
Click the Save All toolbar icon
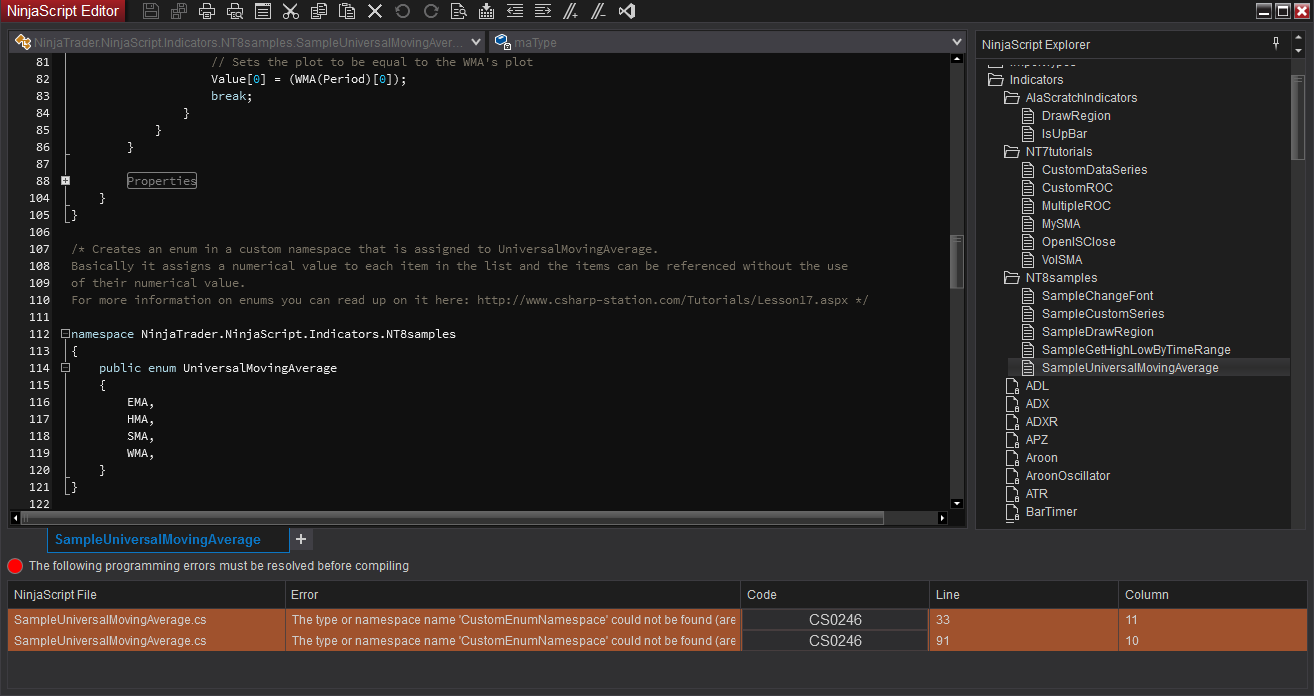[x=179, y=11]
